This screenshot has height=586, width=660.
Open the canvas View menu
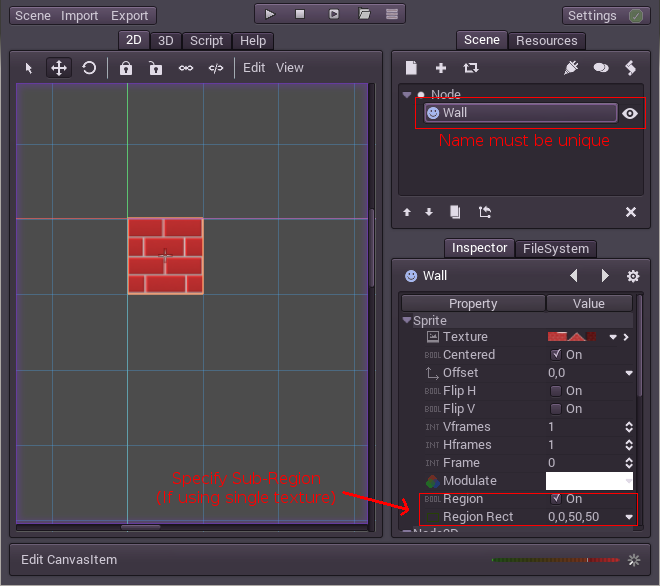click(290, 68)
